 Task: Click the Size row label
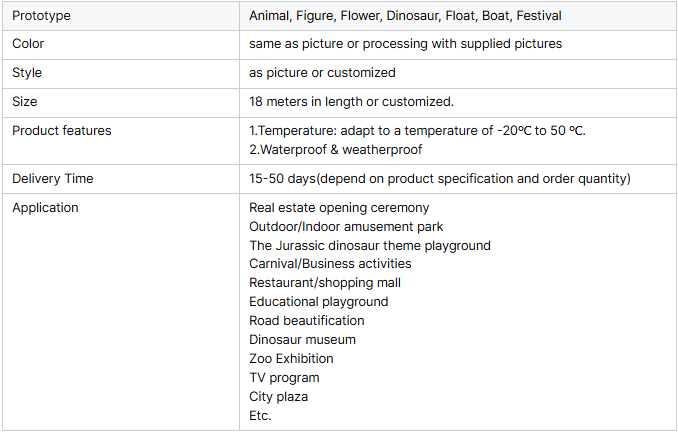(x=25, y=102)
